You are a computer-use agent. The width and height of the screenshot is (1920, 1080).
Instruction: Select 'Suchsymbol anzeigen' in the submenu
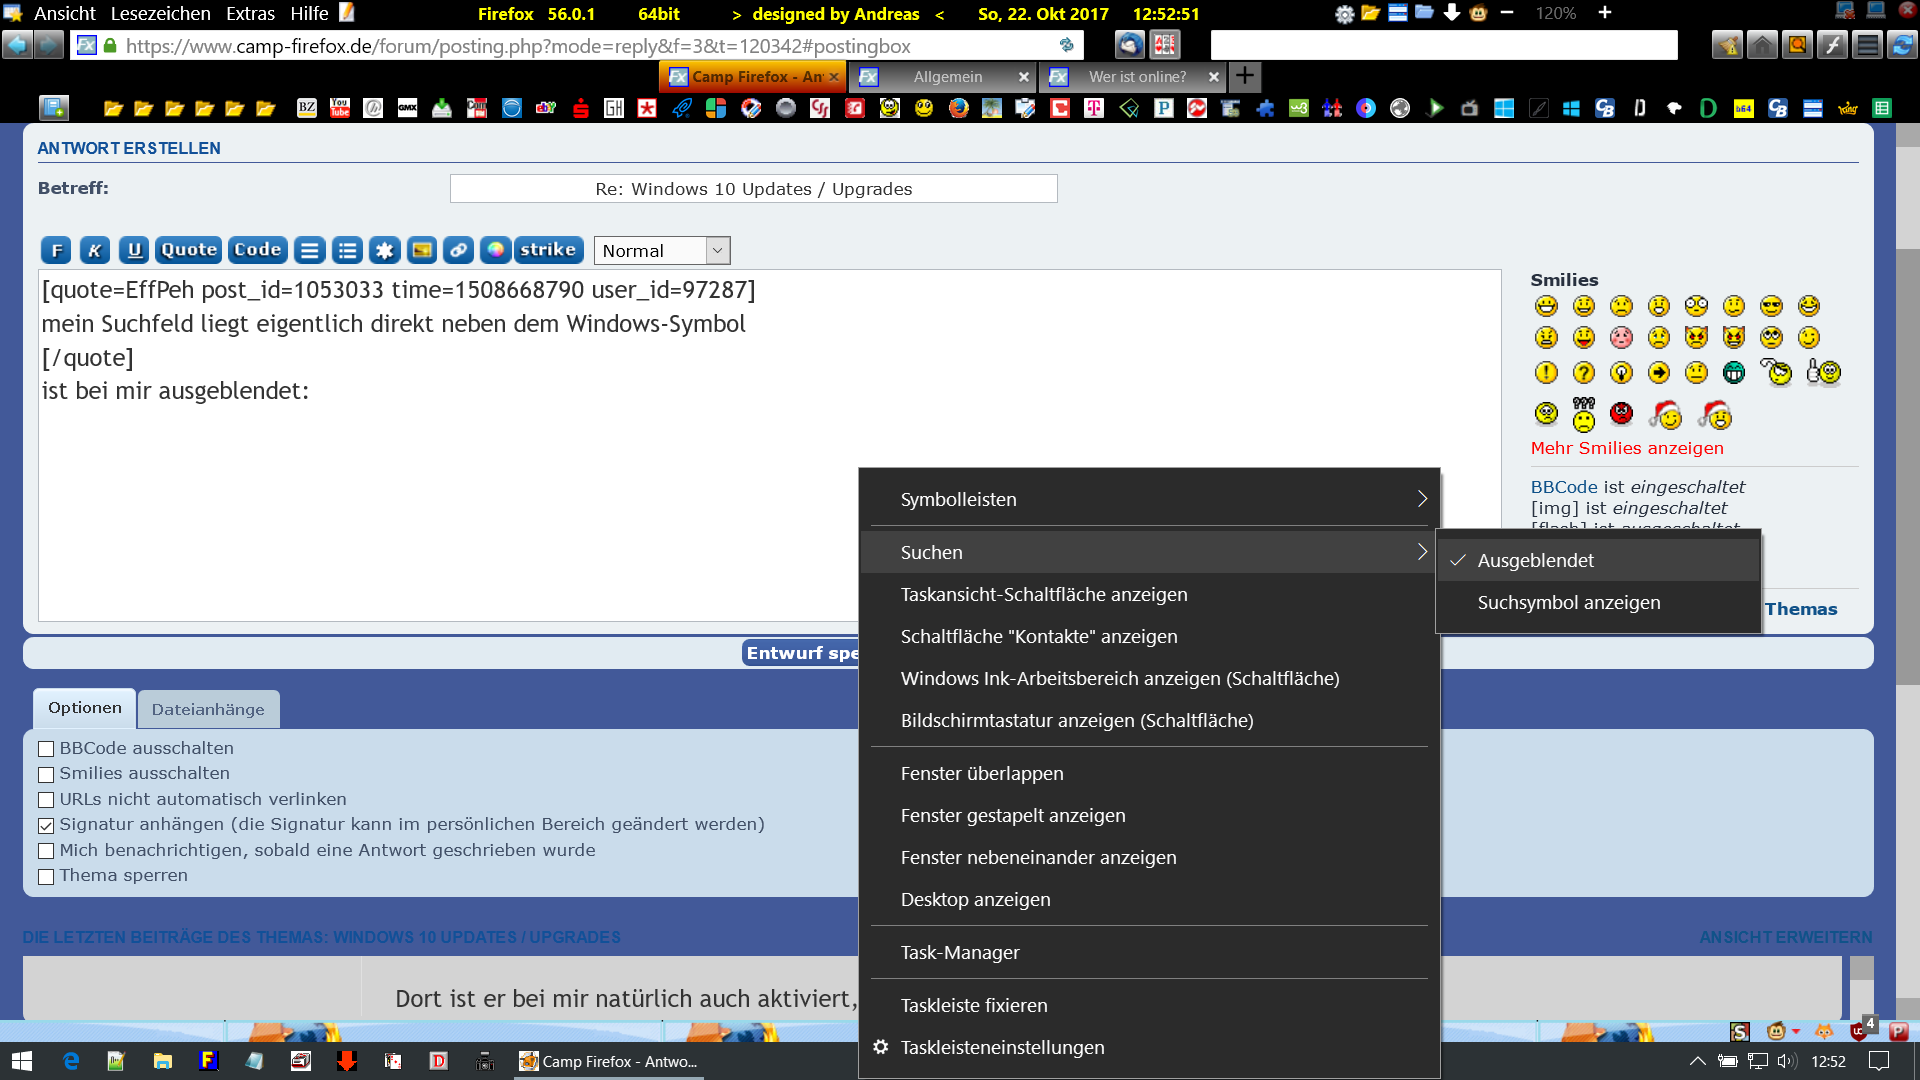tap(1568, 603)
